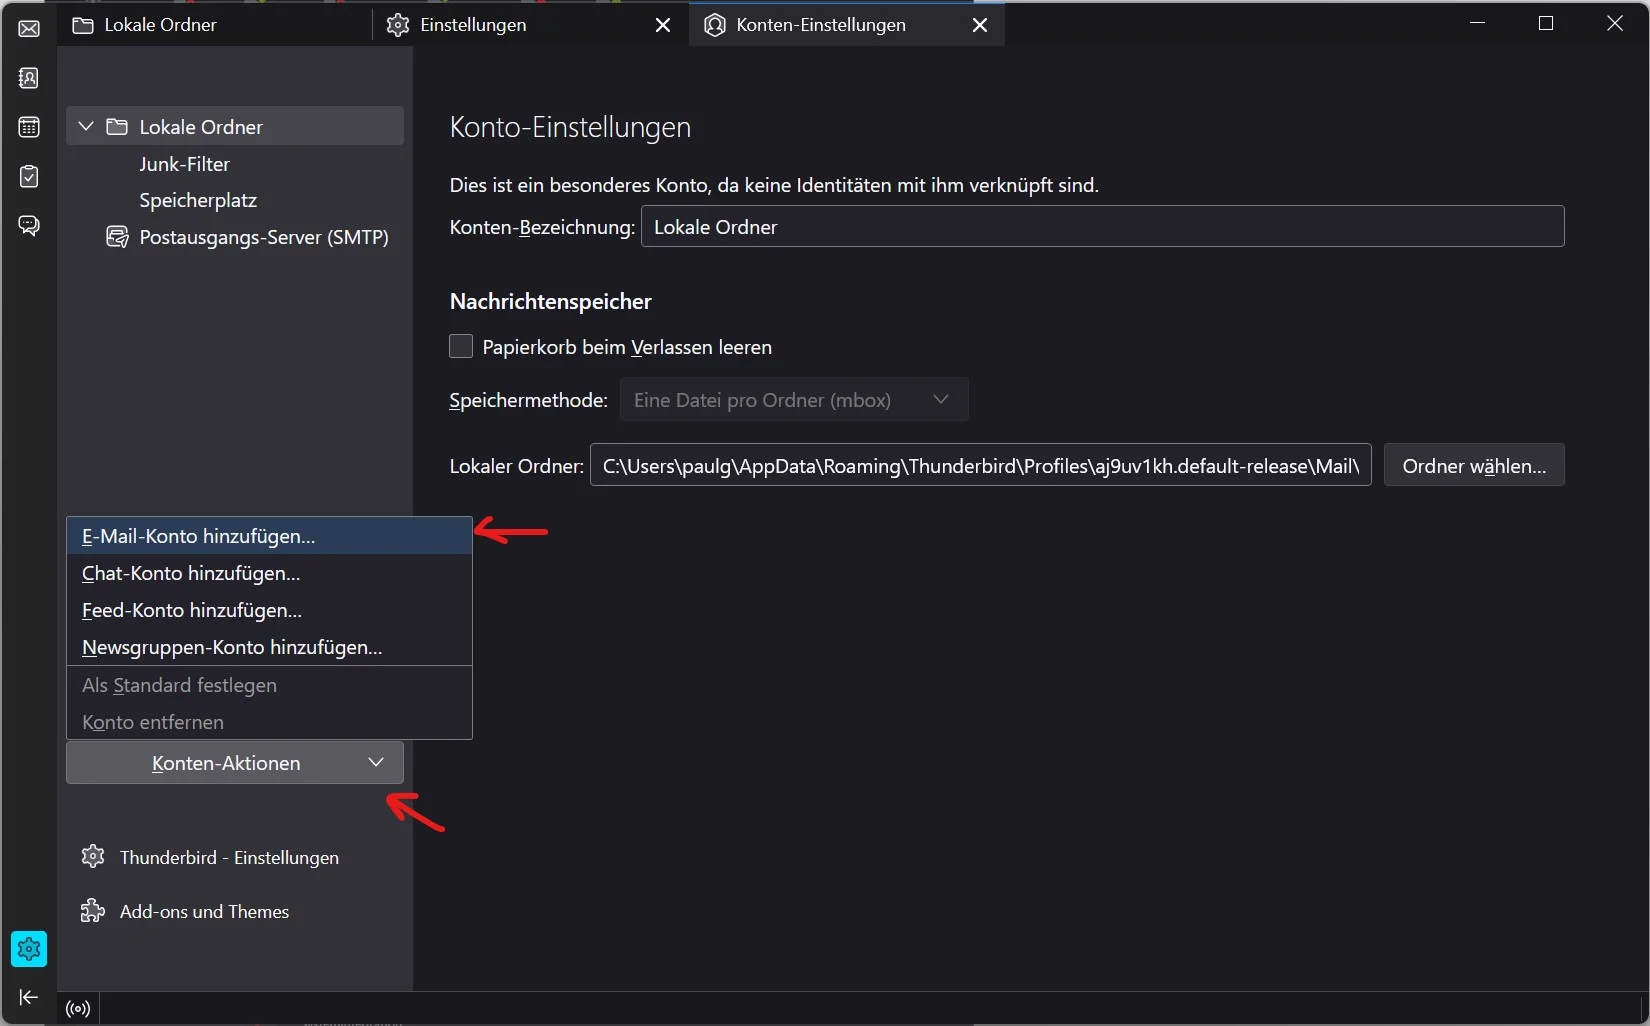Click the Konten-Bezeichnung input field

1102,227
